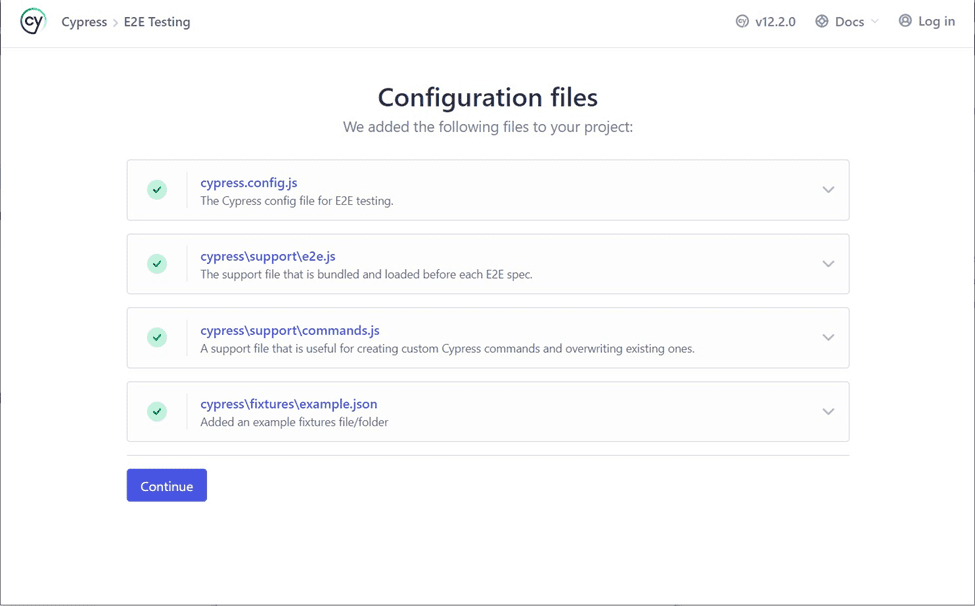Click the green checkmark beside cypress.config.js

click(x=157, y=190)
